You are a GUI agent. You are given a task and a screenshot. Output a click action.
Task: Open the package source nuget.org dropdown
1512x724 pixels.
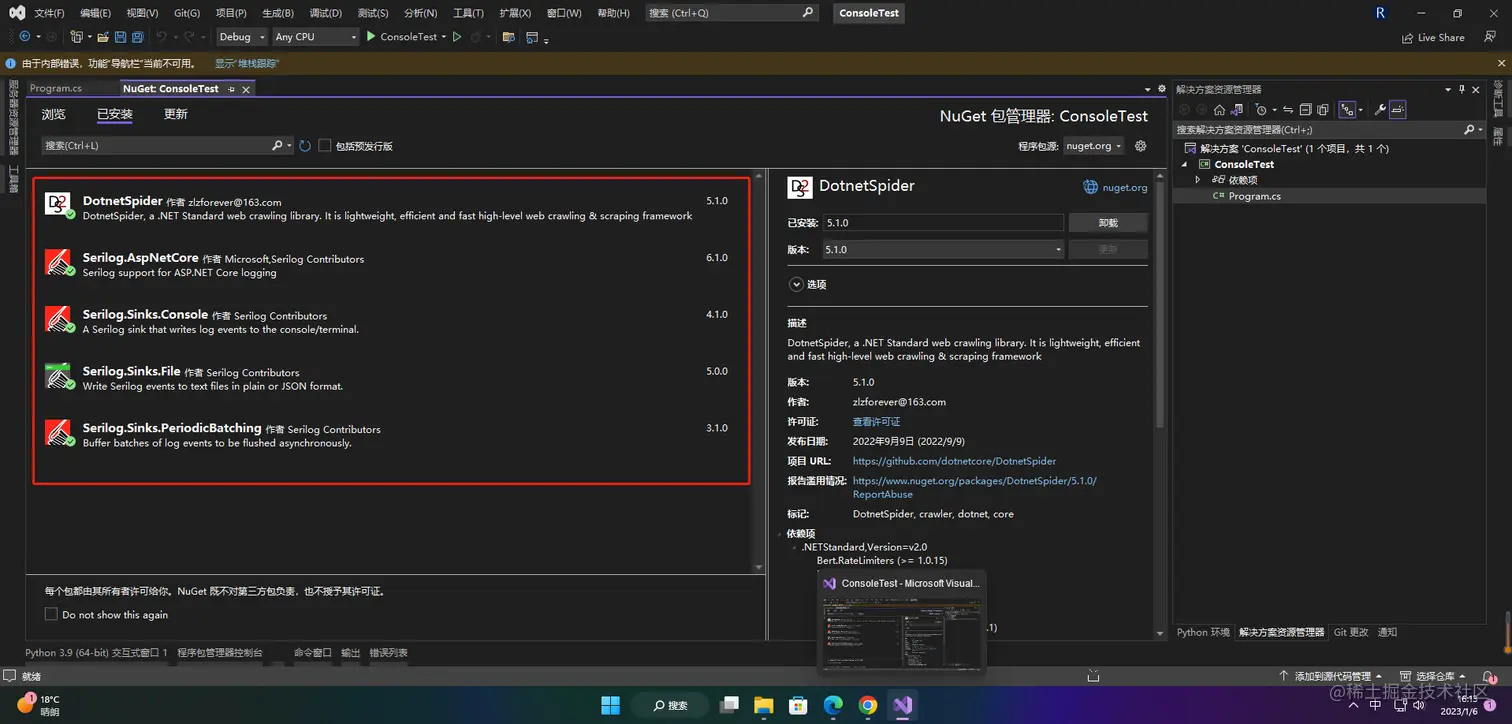[x=1093, y=146]
